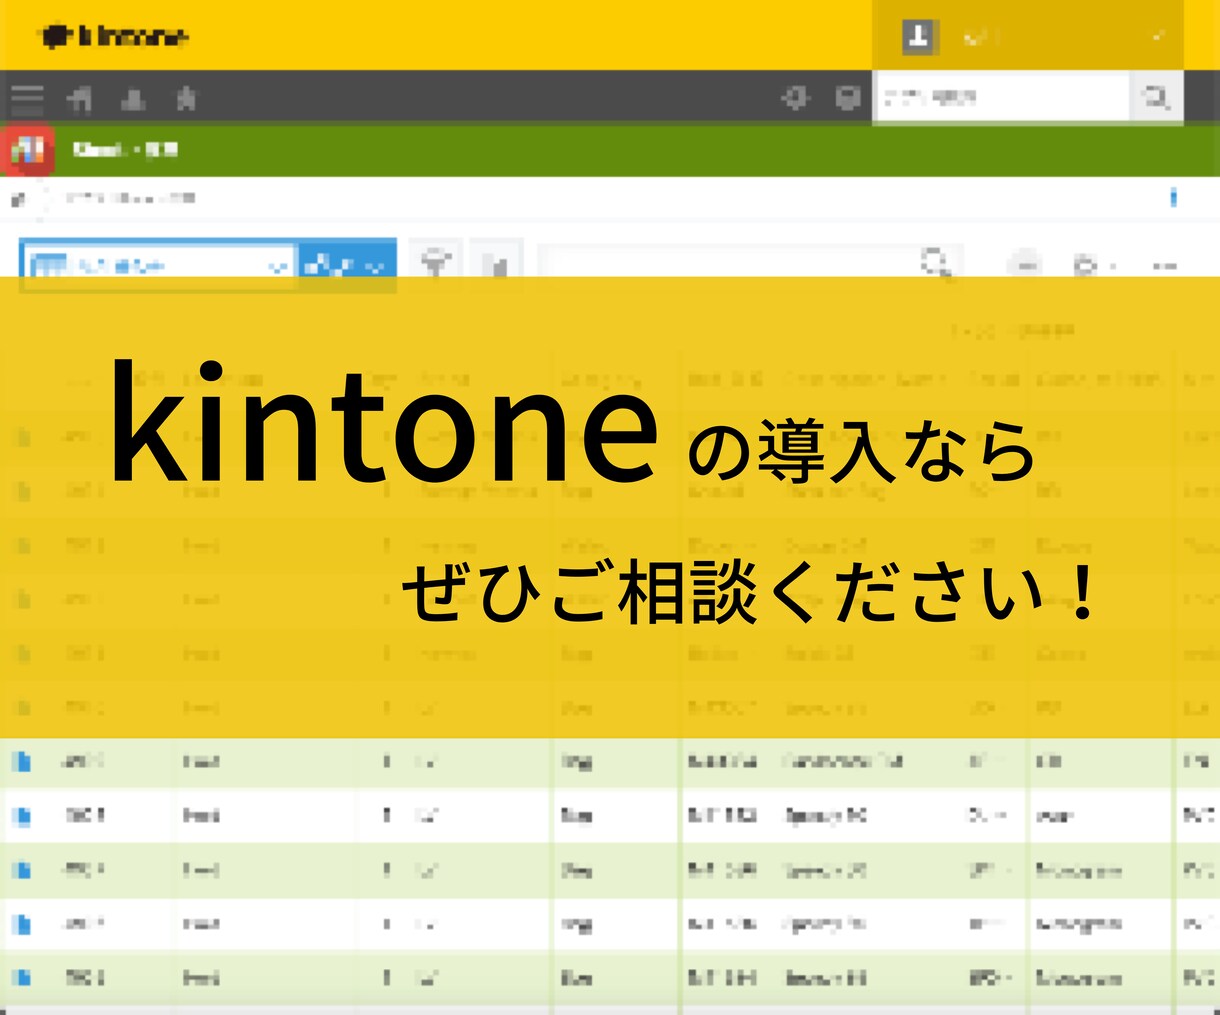The height and width of the screenshot is (1015, 1220).
Task: Open the list view selector dropdown
Action: coord(159,265)
